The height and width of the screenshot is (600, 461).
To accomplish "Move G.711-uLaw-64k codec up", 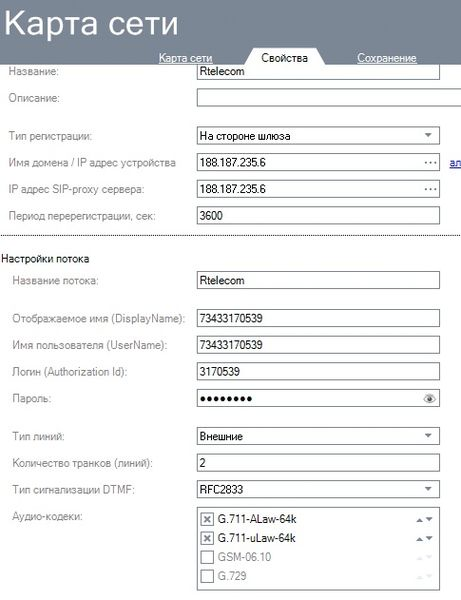I will (419, 539).
